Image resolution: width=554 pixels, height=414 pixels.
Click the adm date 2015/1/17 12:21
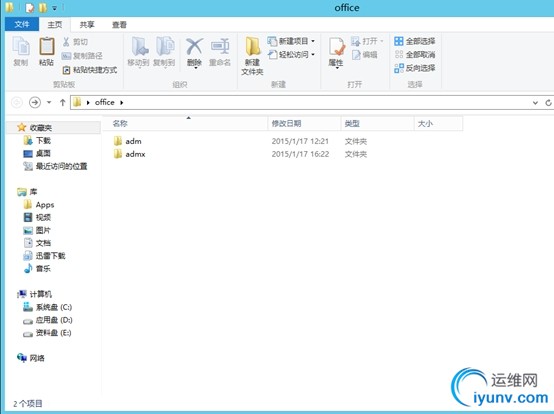(300, 141)
